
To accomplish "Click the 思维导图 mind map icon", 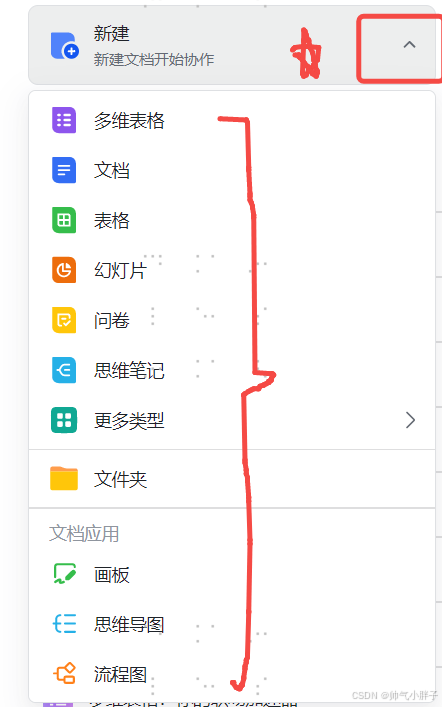I will tap(64, 624).
